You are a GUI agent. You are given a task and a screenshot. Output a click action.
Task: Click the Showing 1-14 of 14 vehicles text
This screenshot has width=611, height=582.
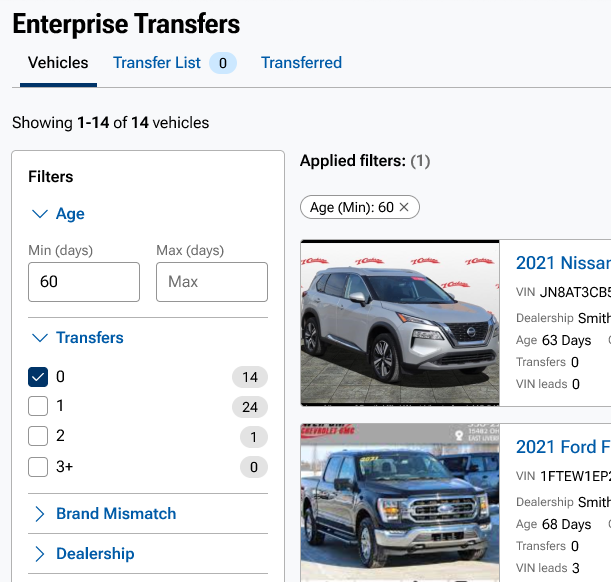111,123
